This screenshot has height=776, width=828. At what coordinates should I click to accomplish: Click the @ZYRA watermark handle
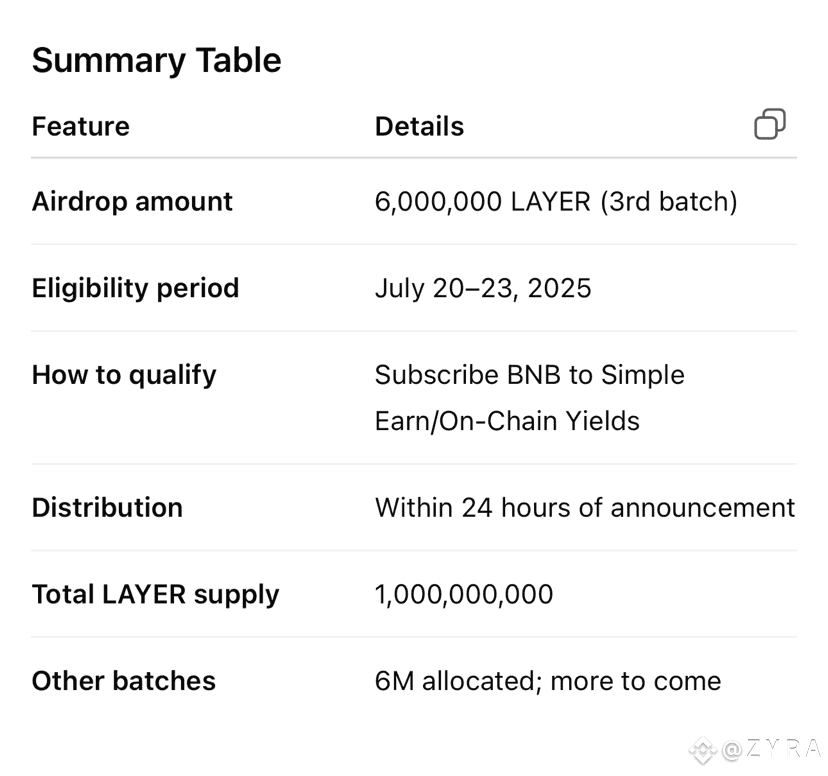[771, 749]
